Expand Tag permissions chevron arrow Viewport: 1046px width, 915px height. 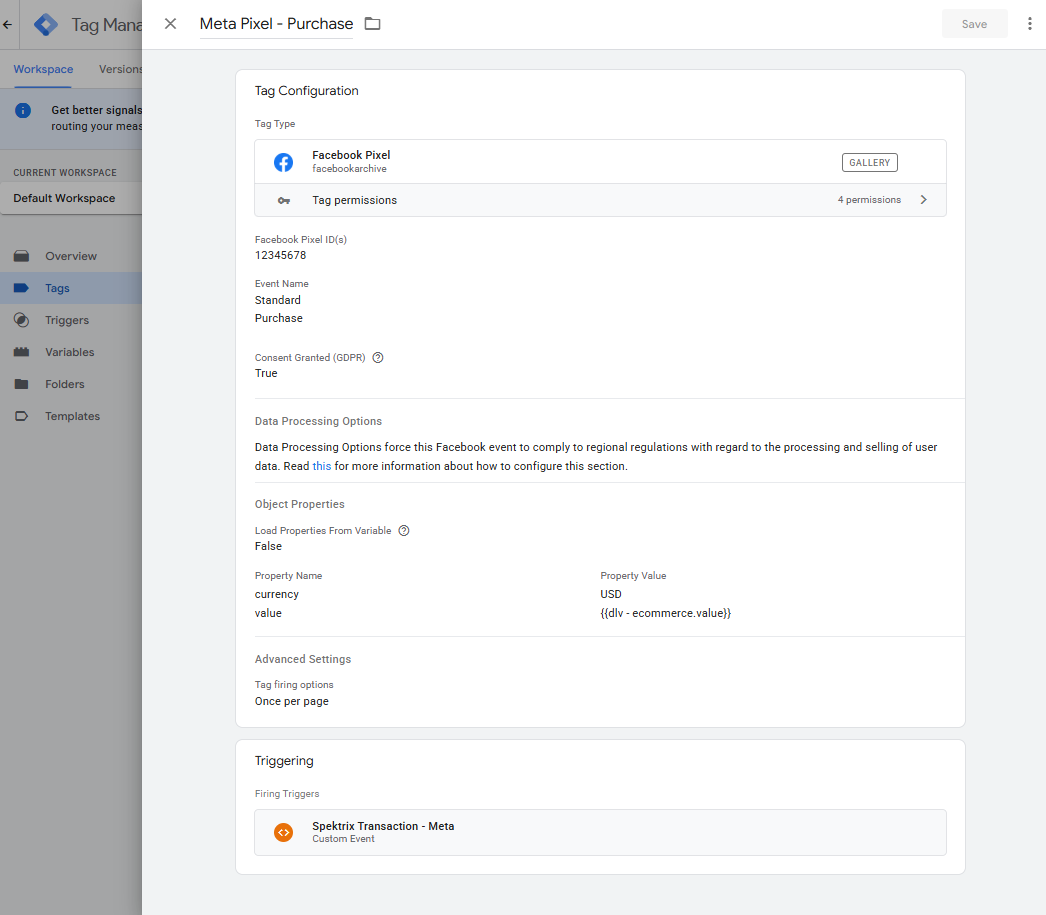tap(923, 200)
